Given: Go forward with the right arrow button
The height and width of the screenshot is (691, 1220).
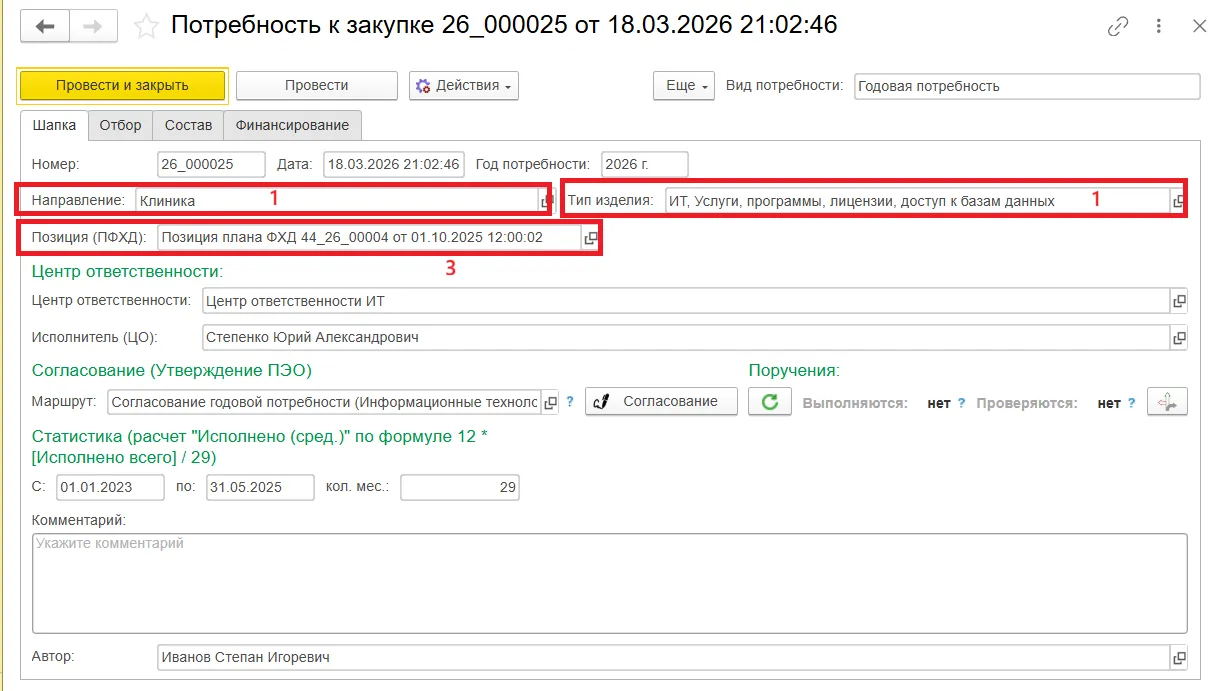Looking at the screenshot, I should [x=93, y=26].
